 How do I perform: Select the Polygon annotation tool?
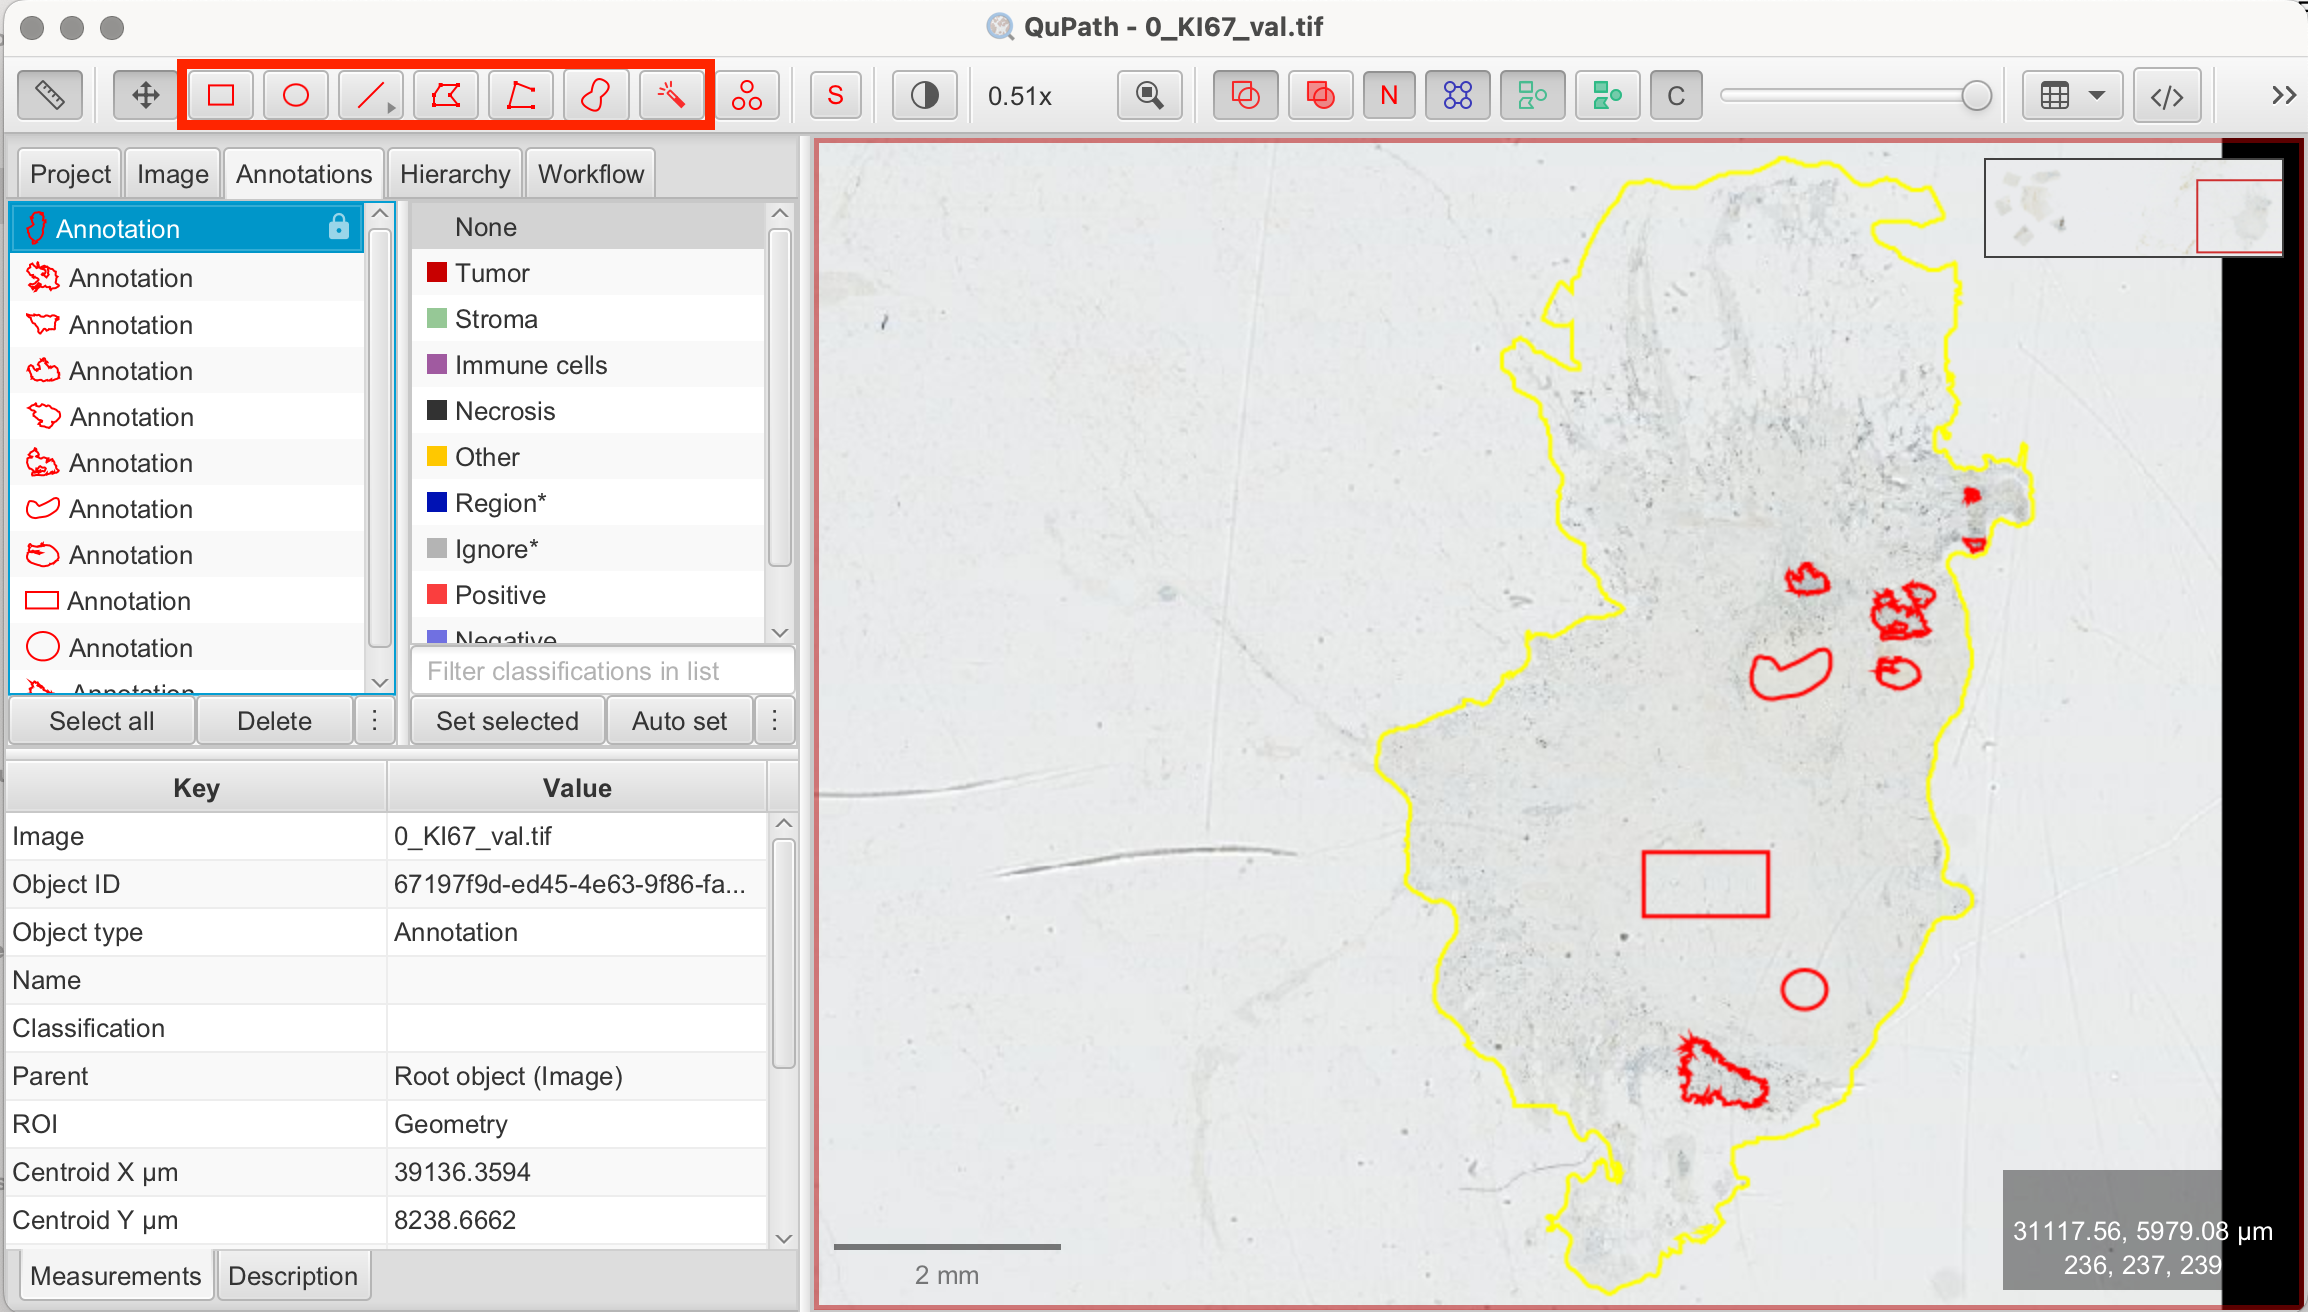446,96
